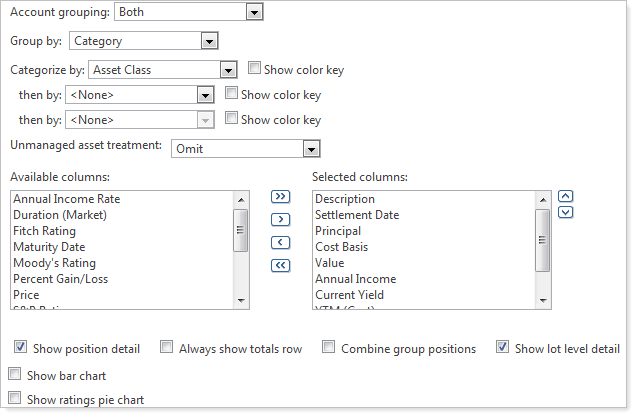
Task: Click the remove selected column left-arrow button
Action: coord(281,242)
